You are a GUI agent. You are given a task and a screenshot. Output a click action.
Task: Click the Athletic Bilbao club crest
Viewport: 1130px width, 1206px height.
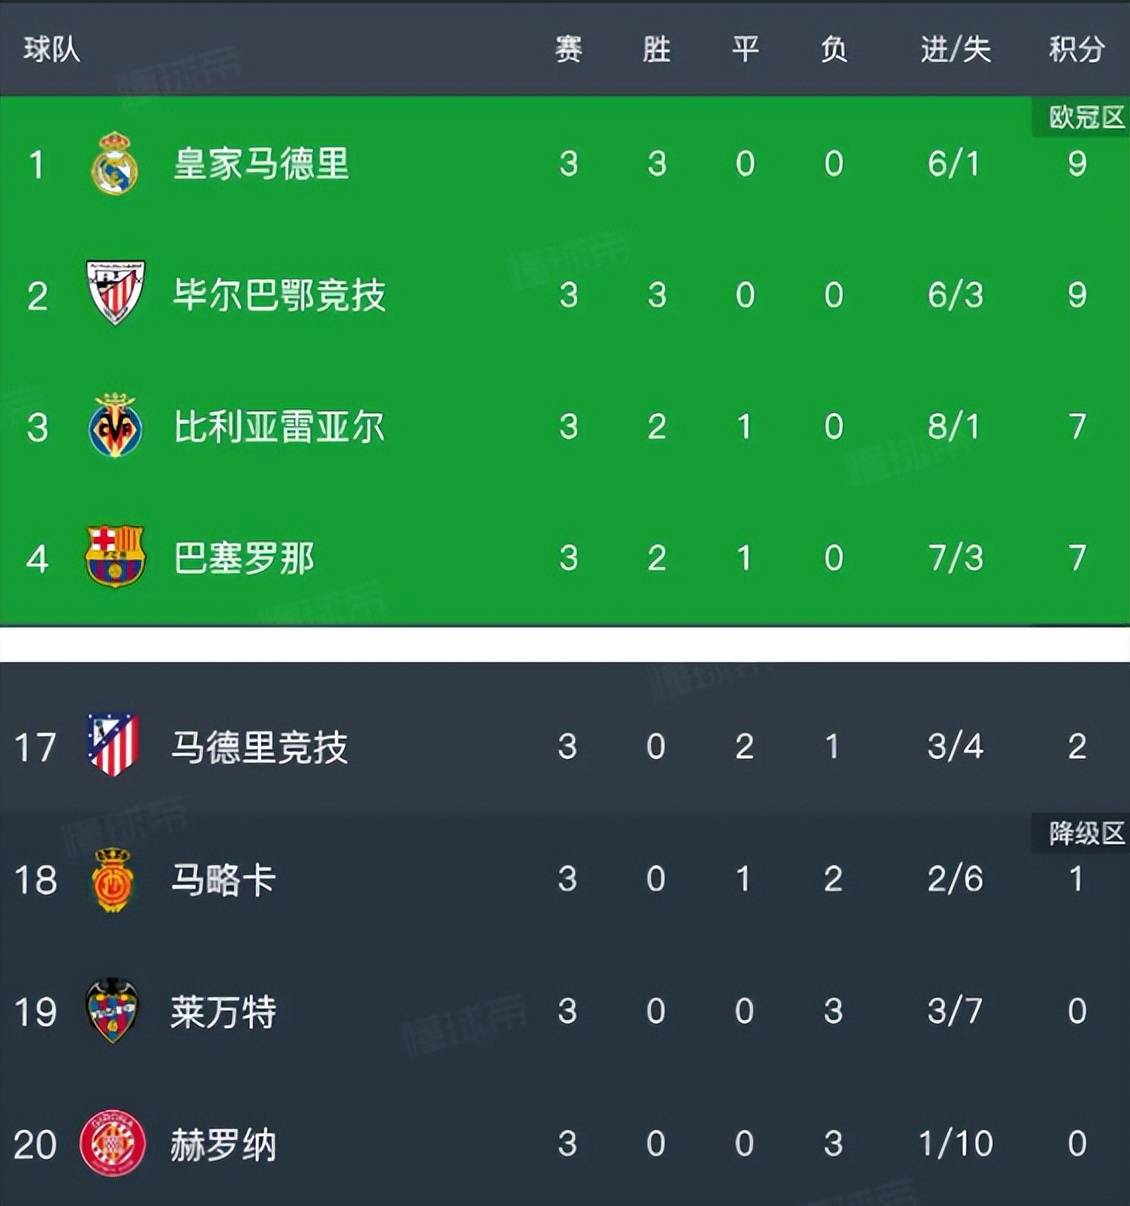tap(115, 293)
